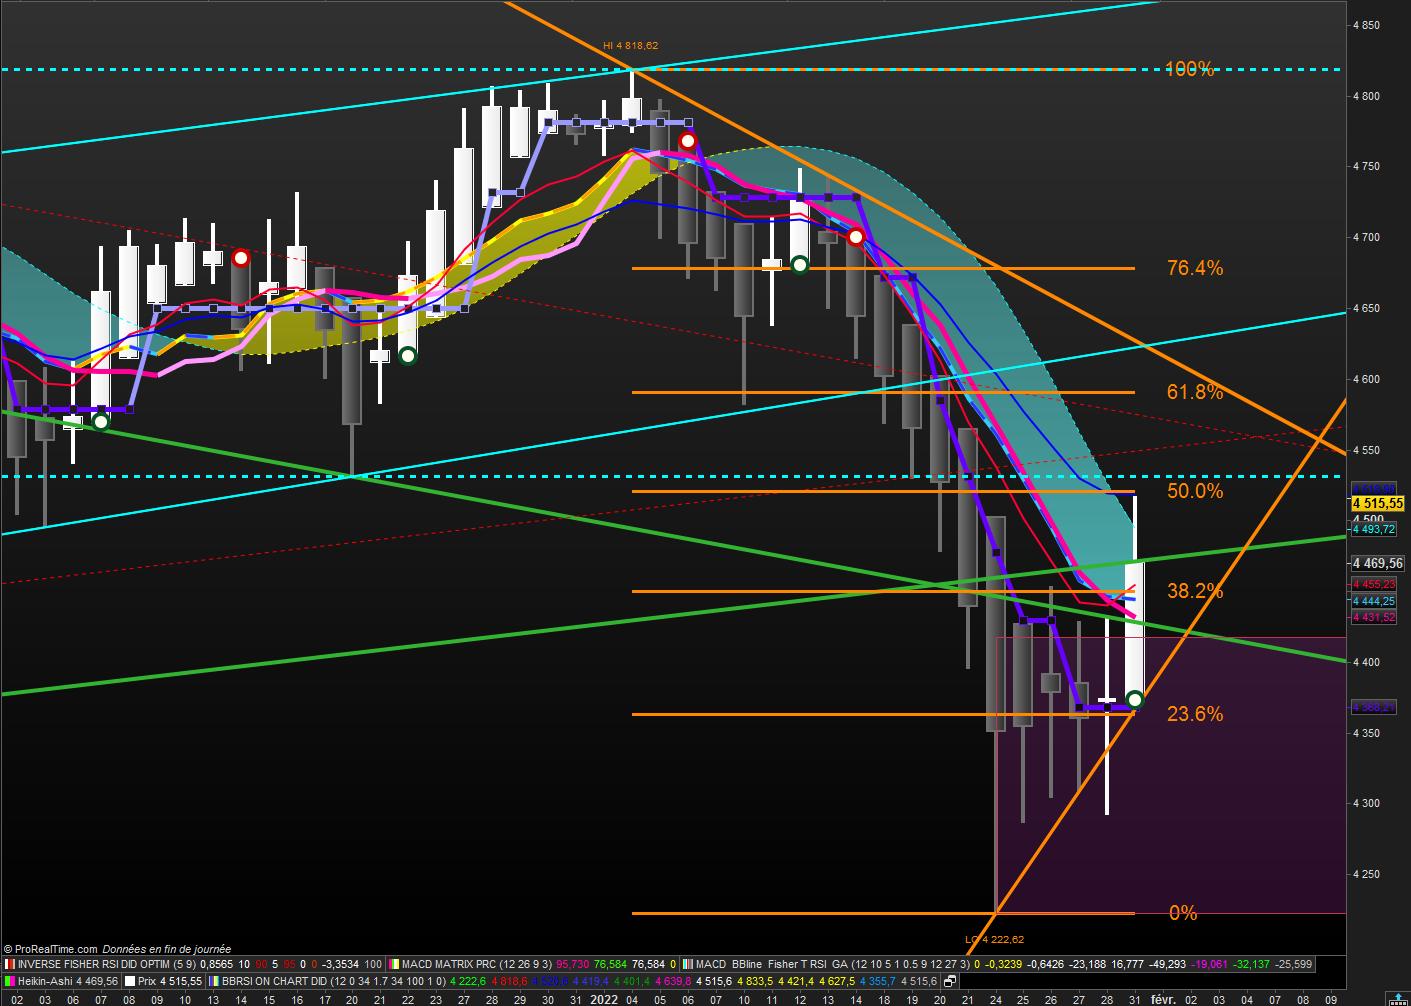1411x1006 pixels.
Task: Click the green signal marker on the 31 January candle
Action: 1134,699
